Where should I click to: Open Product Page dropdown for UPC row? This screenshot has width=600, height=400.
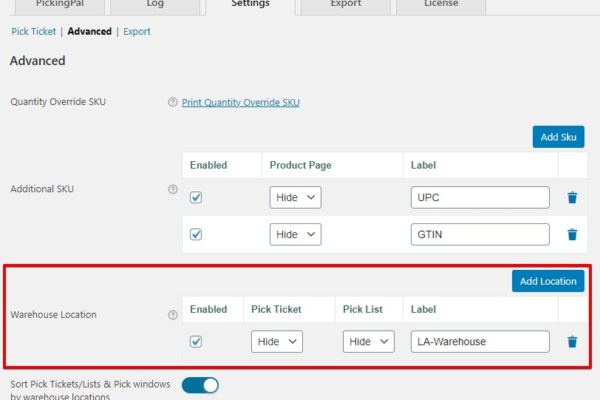295,198
